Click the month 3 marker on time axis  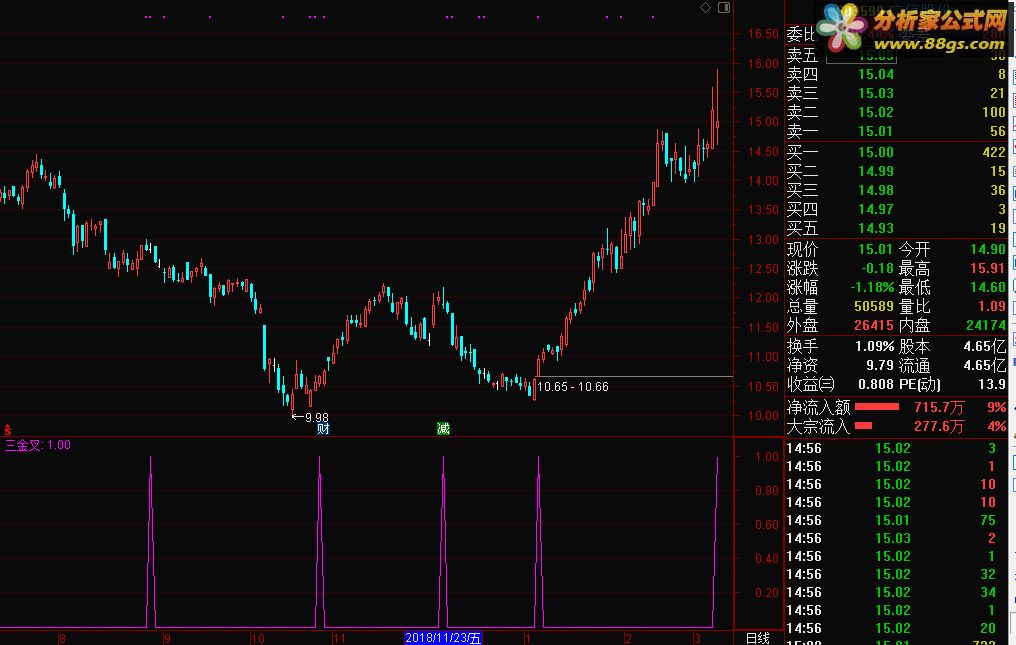(697, 639)
